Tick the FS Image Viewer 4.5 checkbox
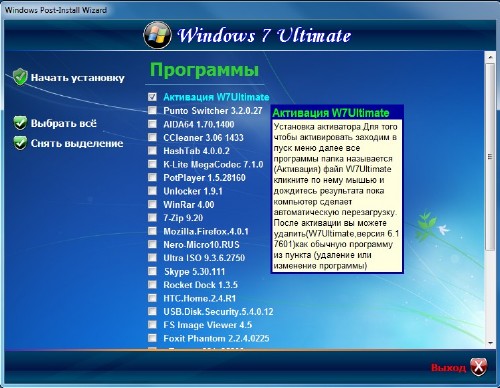 pyautogui.click(x=152, y=324)
